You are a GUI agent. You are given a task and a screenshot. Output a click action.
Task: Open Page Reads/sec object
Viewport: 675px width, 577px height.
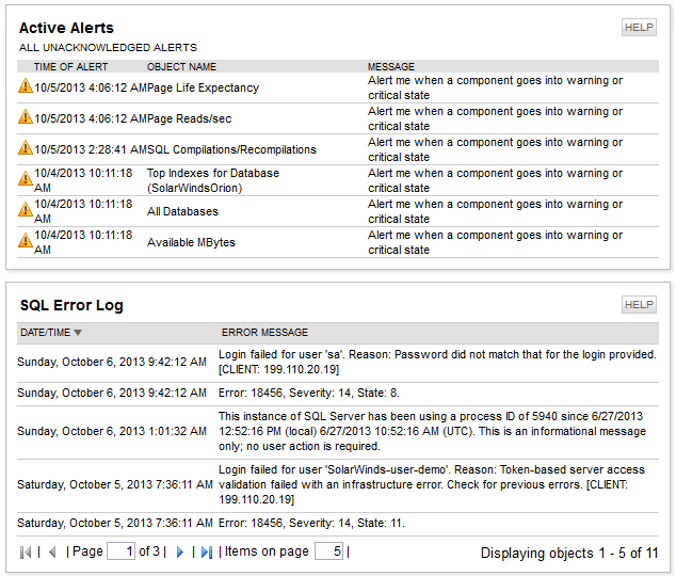189,119
